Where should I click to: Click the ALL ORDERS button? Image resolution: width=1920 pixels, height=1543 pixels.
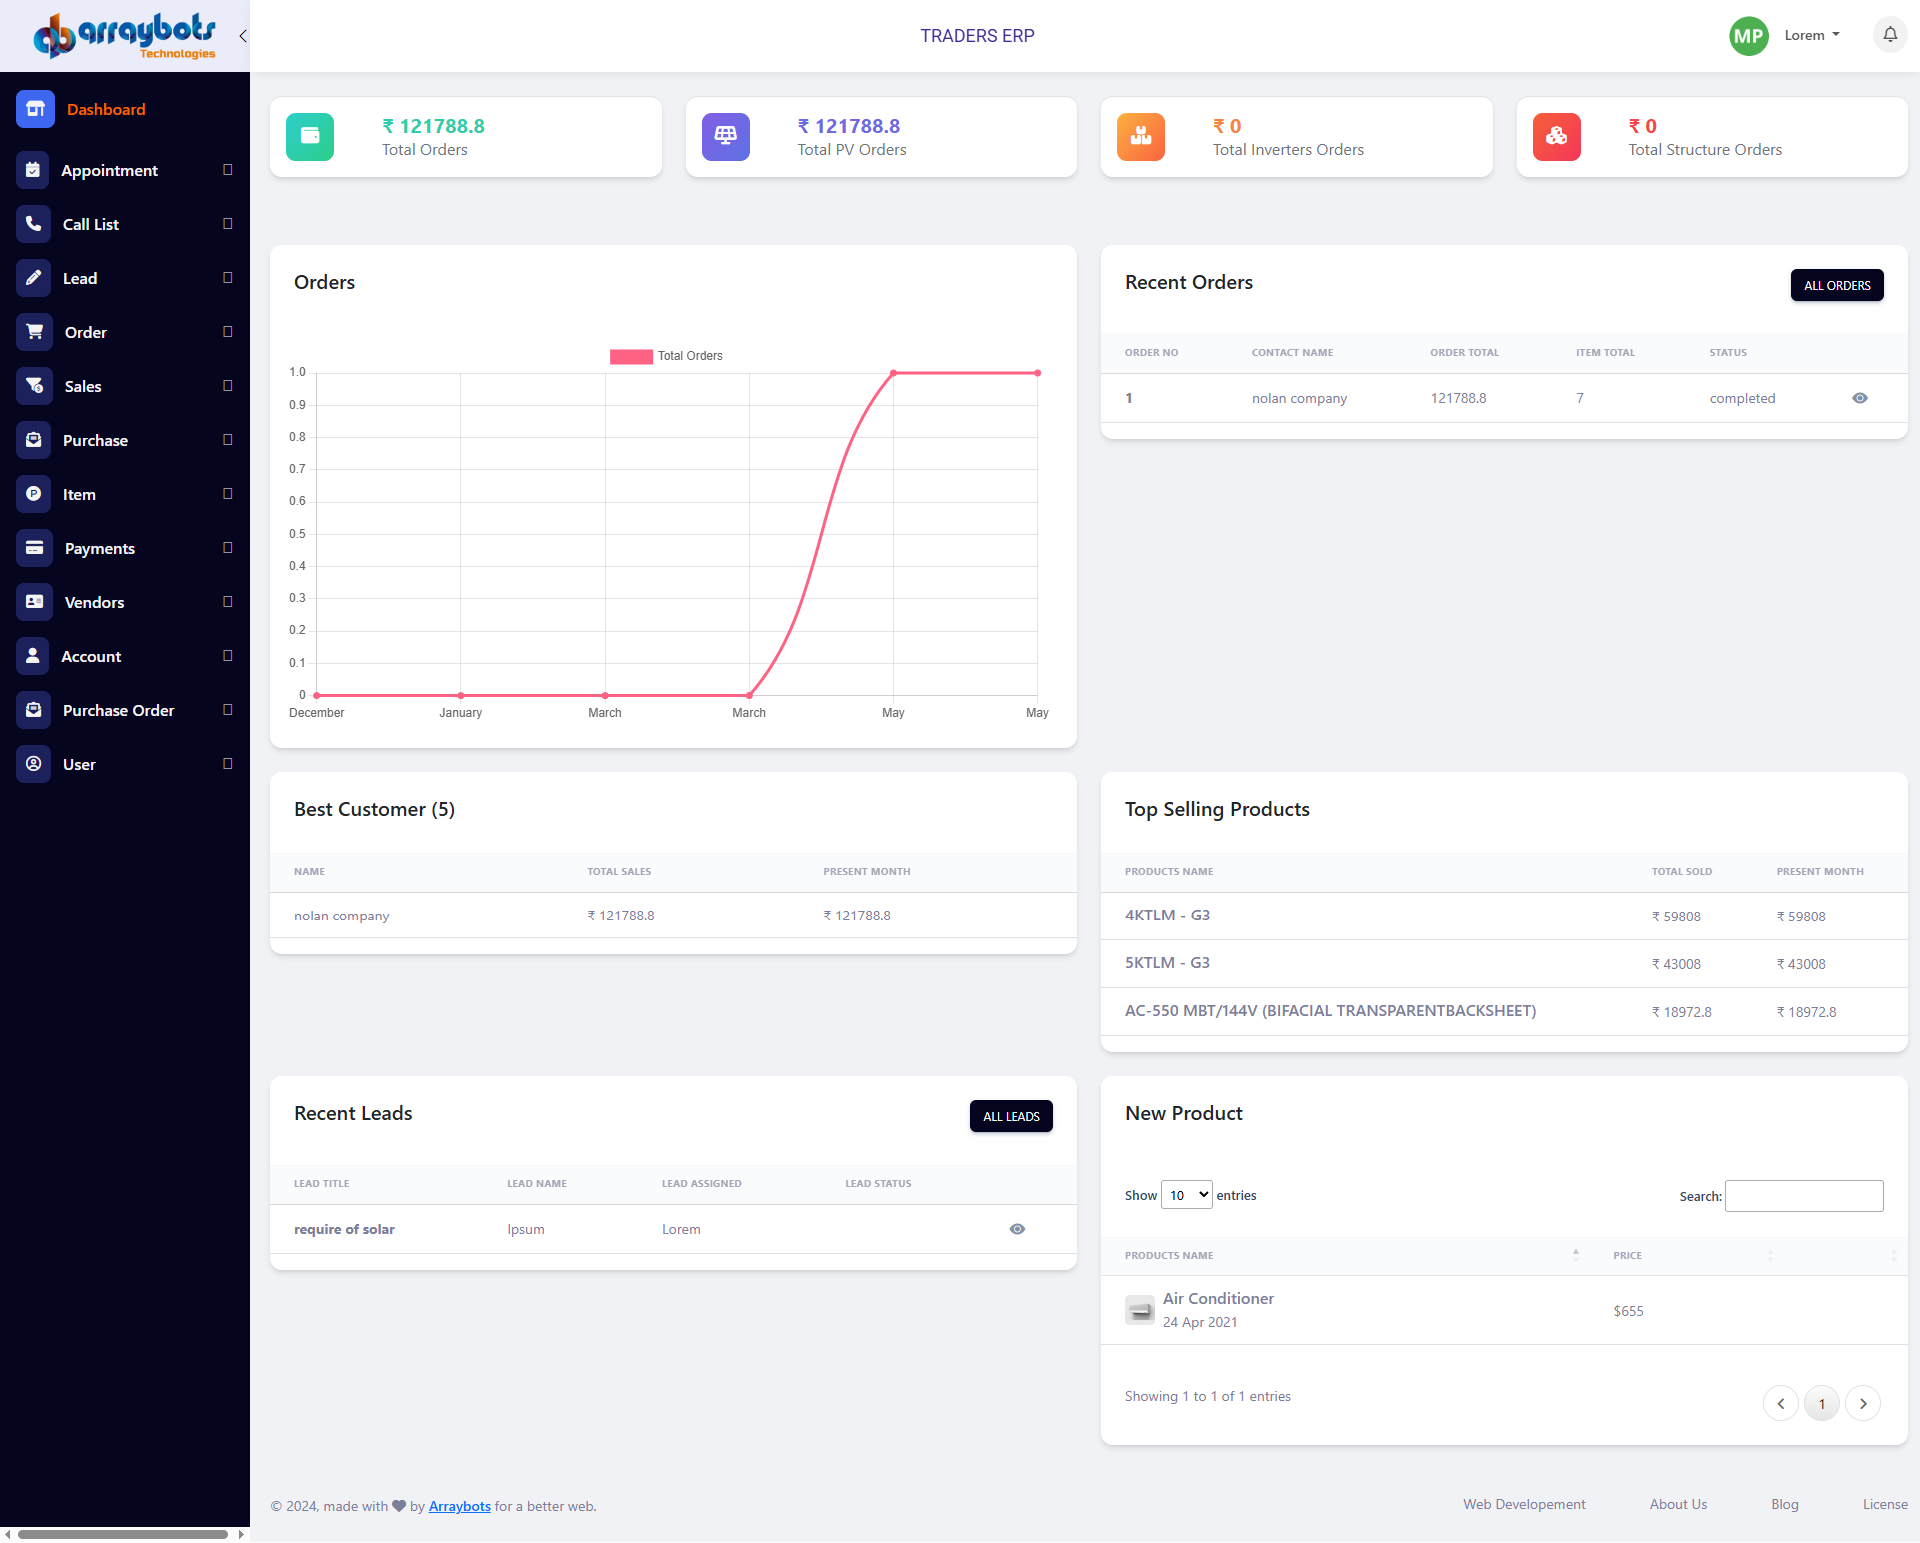pos(1836,285)
